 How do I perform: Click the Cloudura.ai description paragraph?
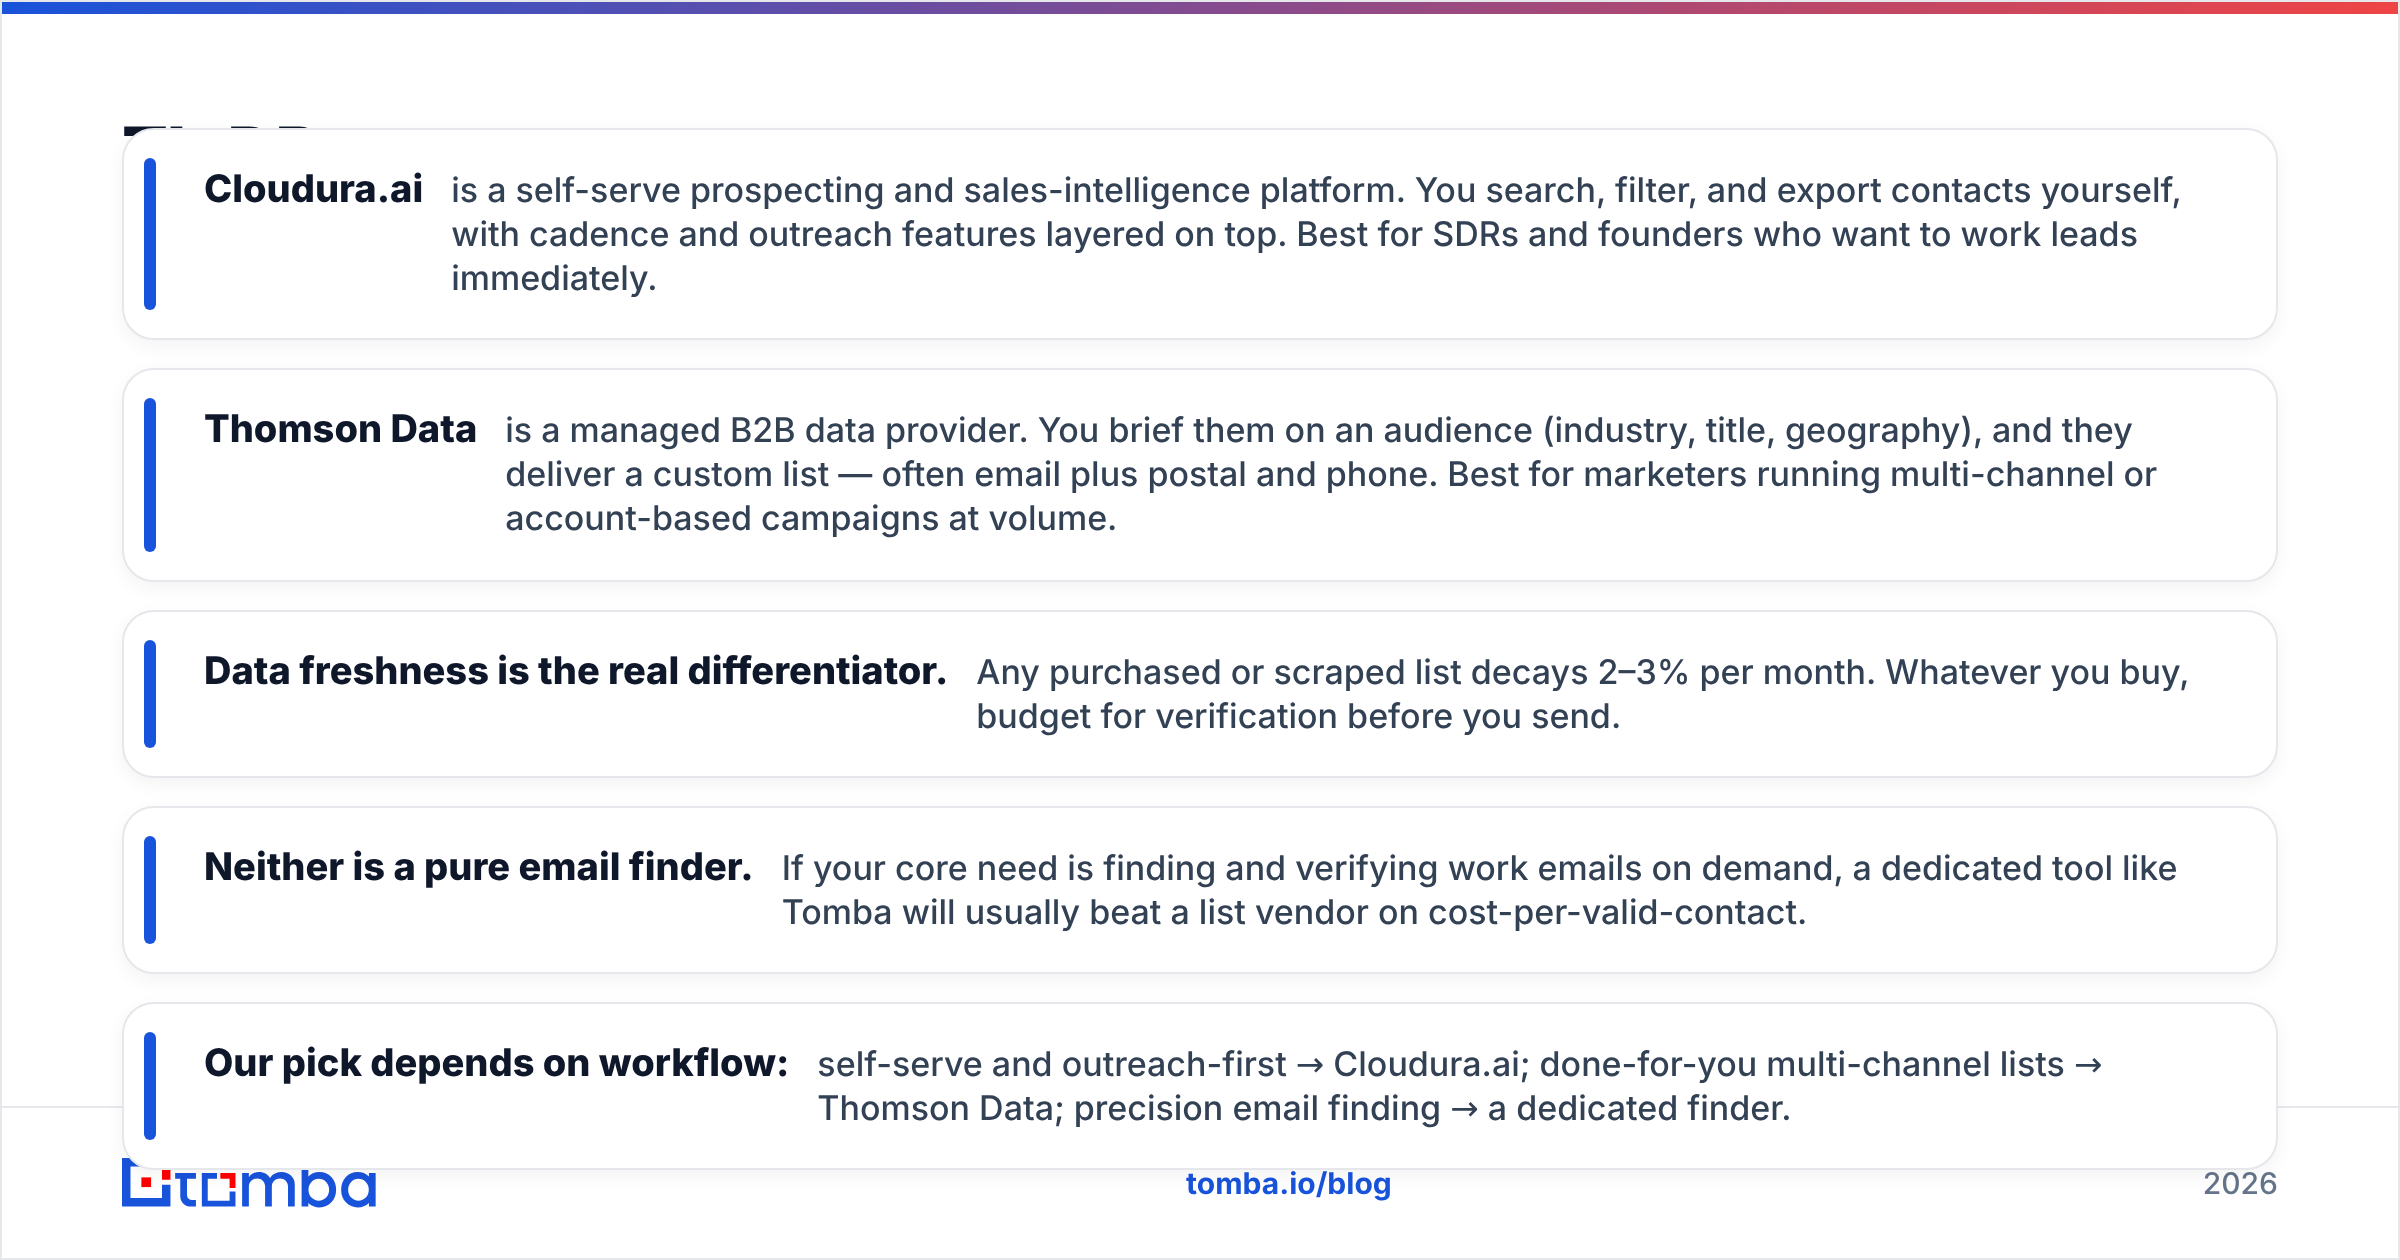click(1315, 234)
